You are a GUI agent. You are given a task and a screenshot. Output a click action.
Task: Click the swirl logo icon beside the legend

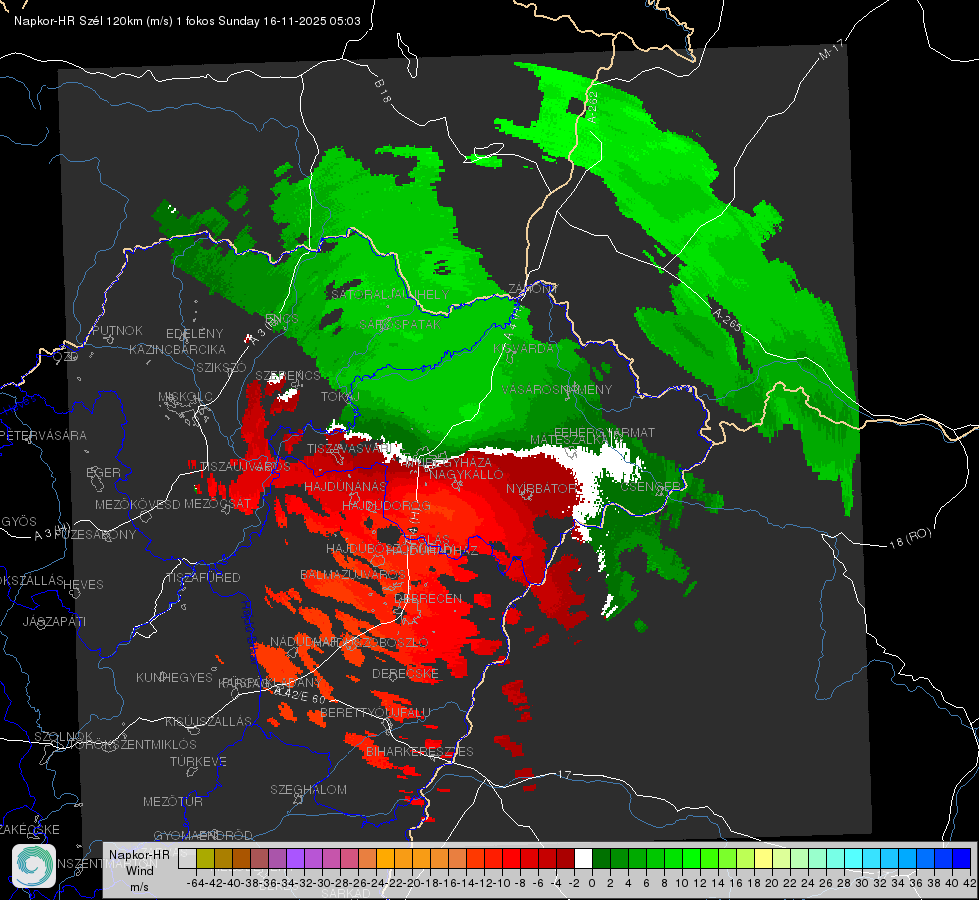pos(34,866)
